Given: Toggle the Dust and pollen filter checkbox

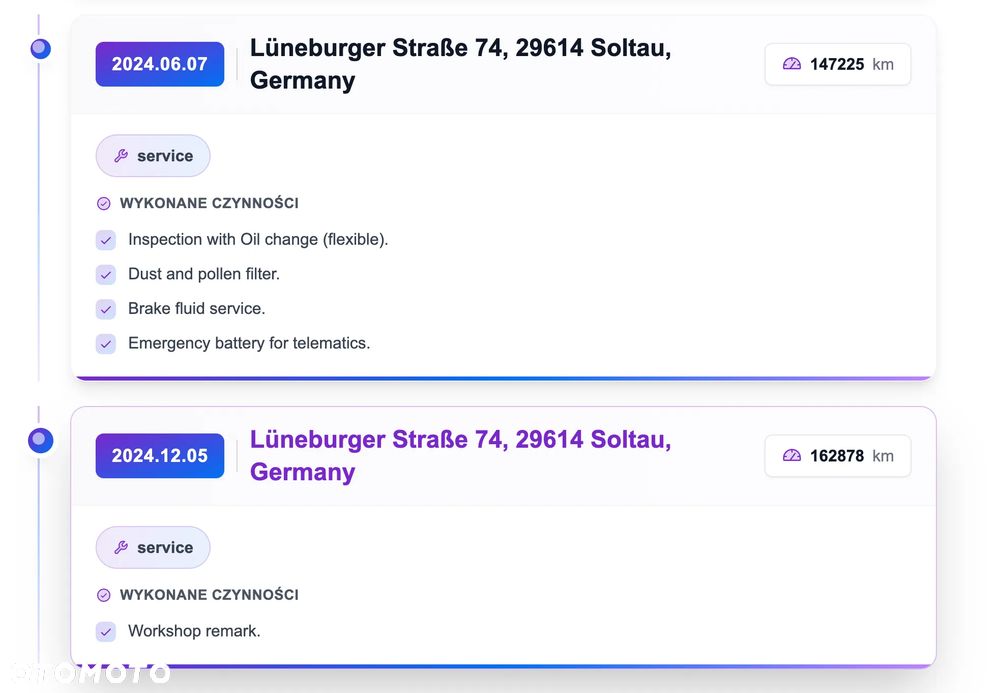Looking at the screenshot, I should click(106, 275).
